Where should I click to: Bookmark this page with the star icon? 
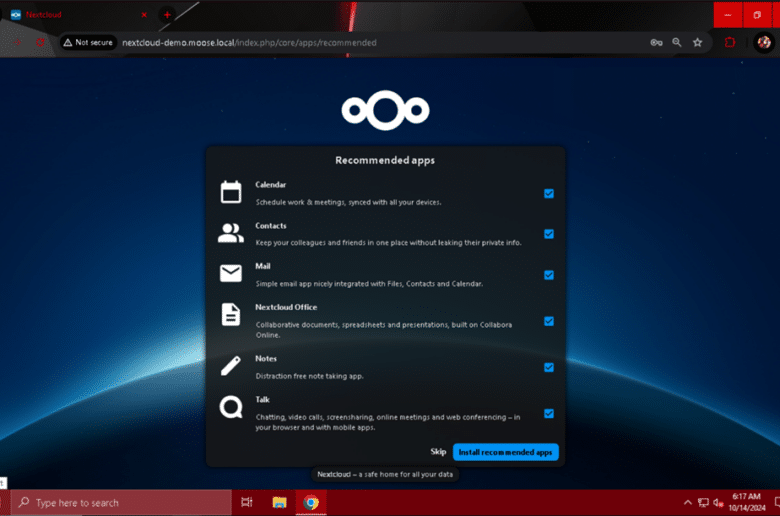coord(697,43)
